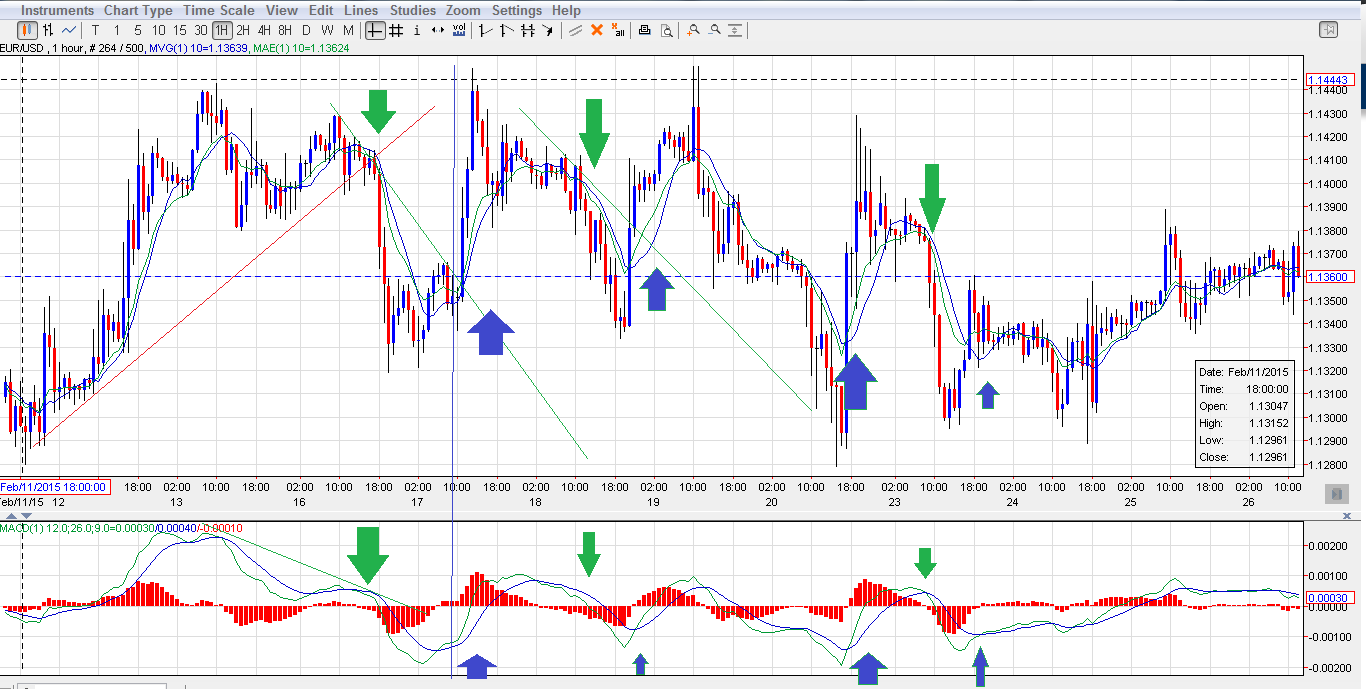This screenshot has height=689, width=1366.
Task: Close the MACD panel with blue X
Action: (x=1346, y=516)
